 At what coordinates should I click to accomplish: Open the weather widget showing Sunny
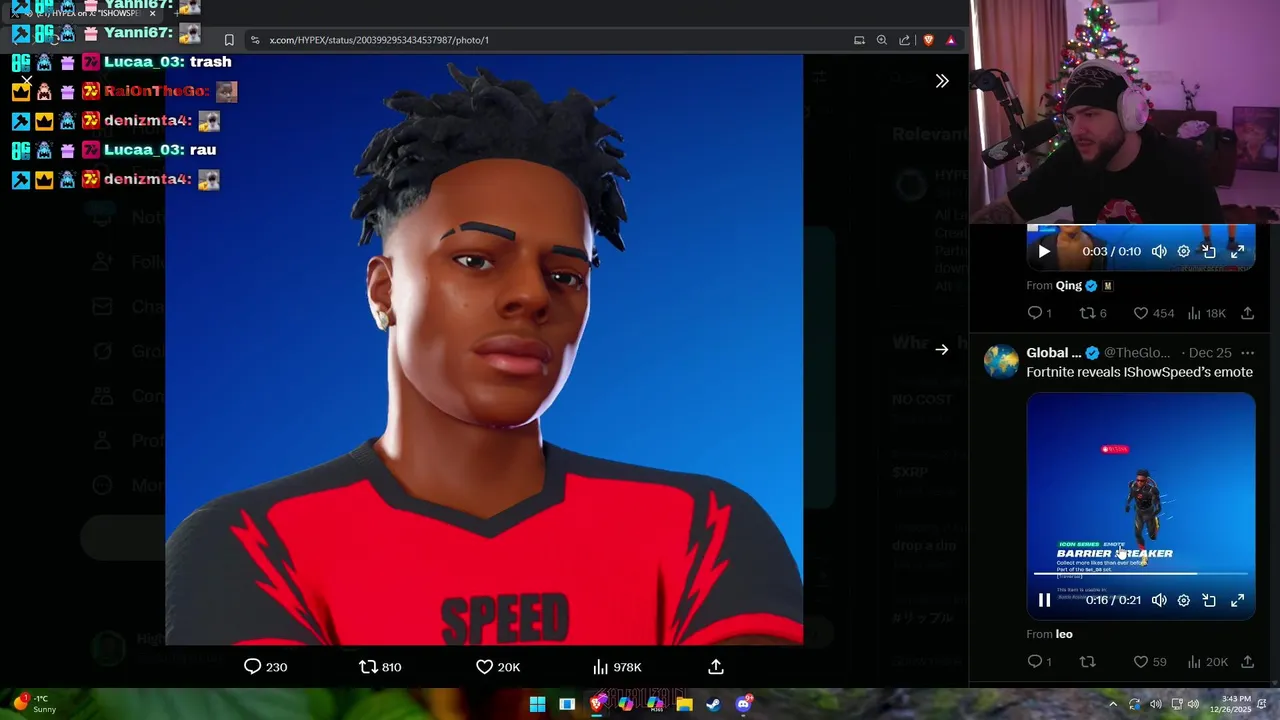[34, 704]
